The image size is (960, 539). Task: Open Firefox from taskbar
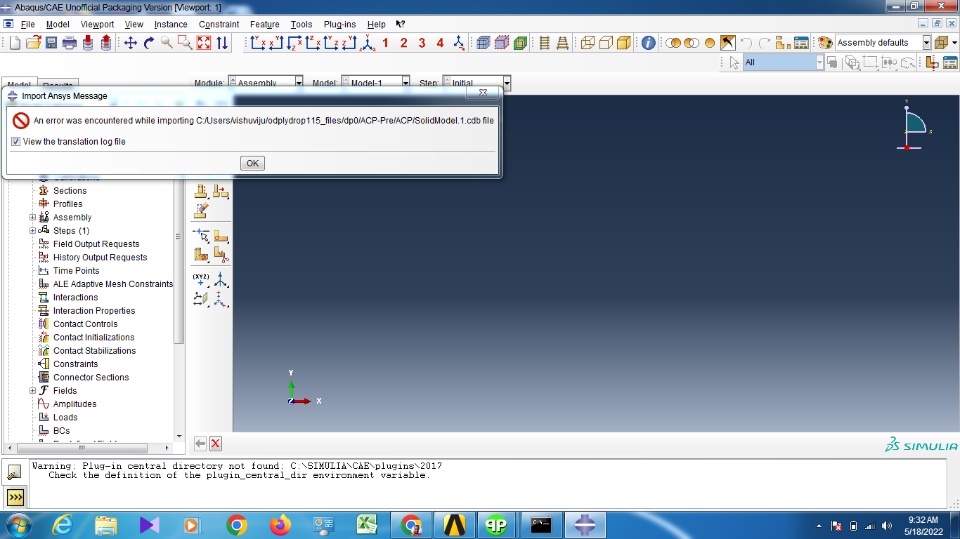pos(280,525)
